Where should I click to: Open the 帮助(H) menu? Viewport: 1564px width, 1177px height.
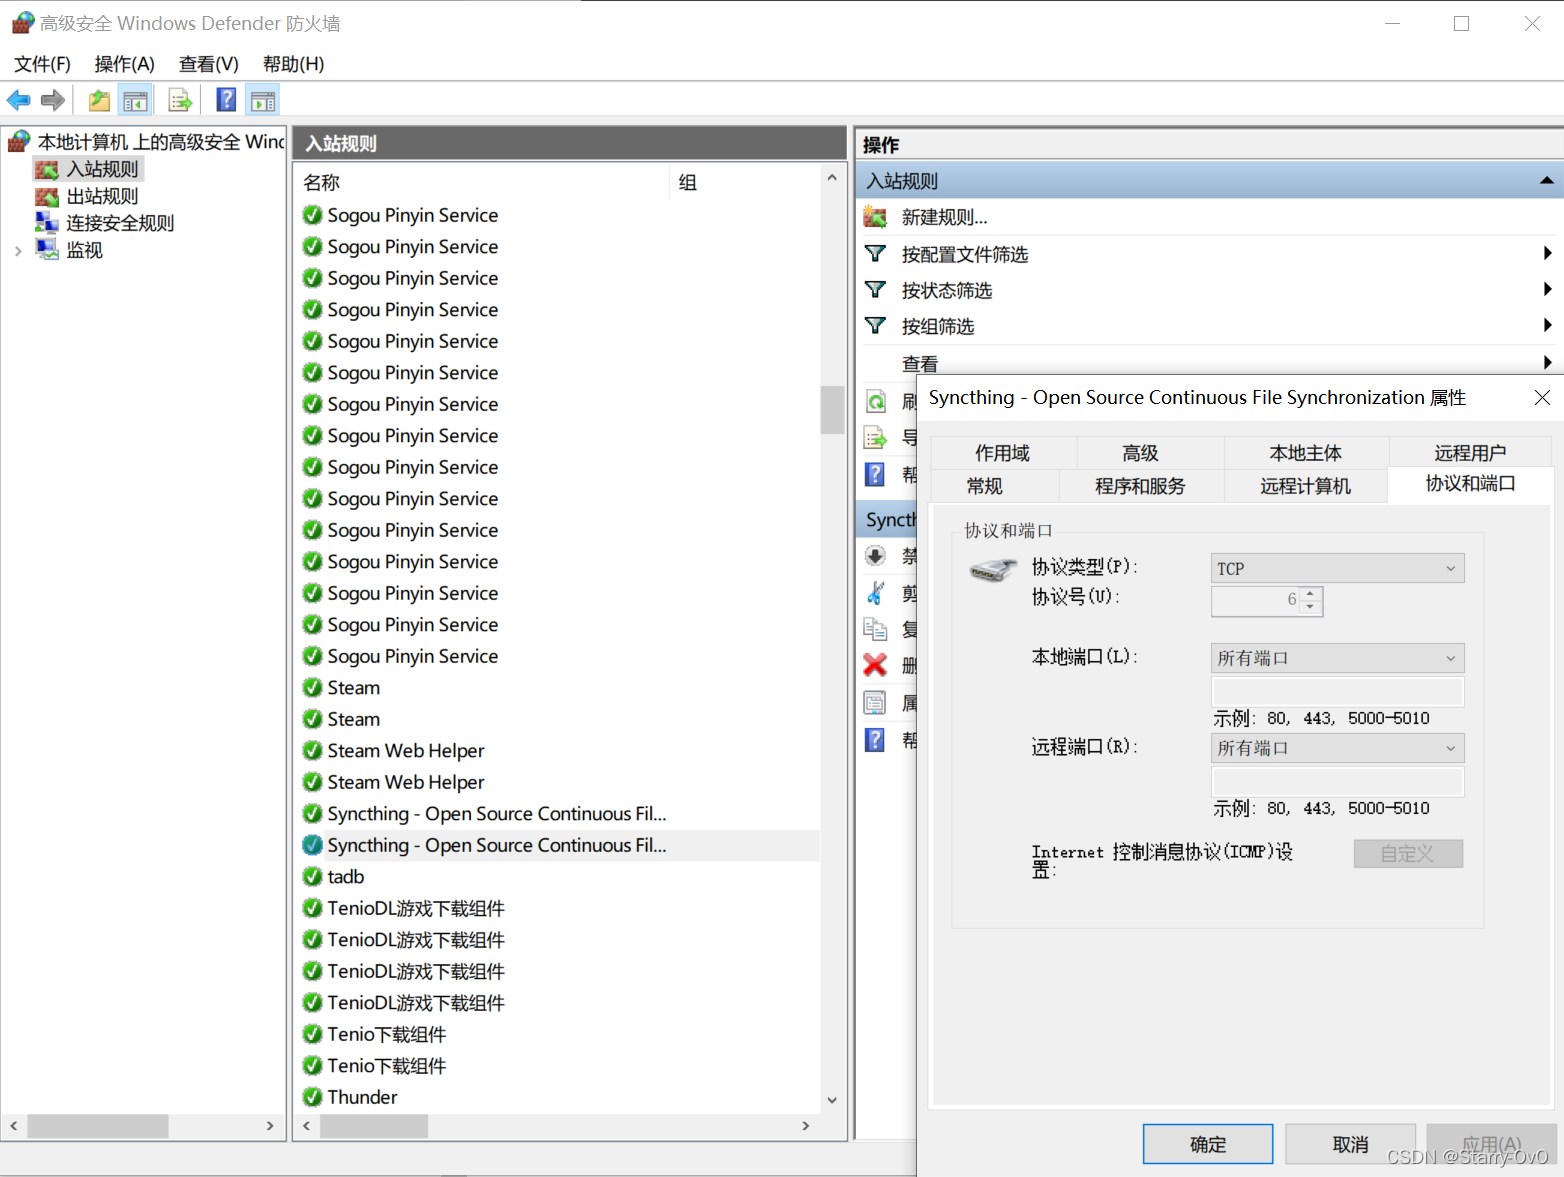click(x=293, y=64)
